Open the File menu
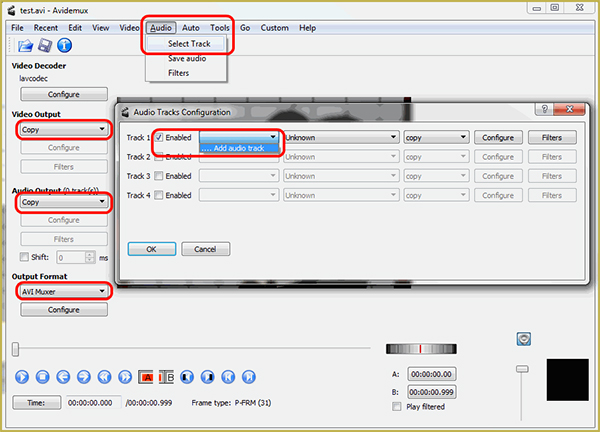 click(17, 28)
